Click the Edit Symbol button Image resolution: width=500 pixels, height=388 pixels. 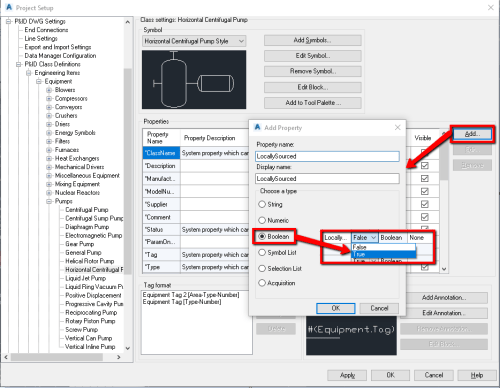click(313, 56)
